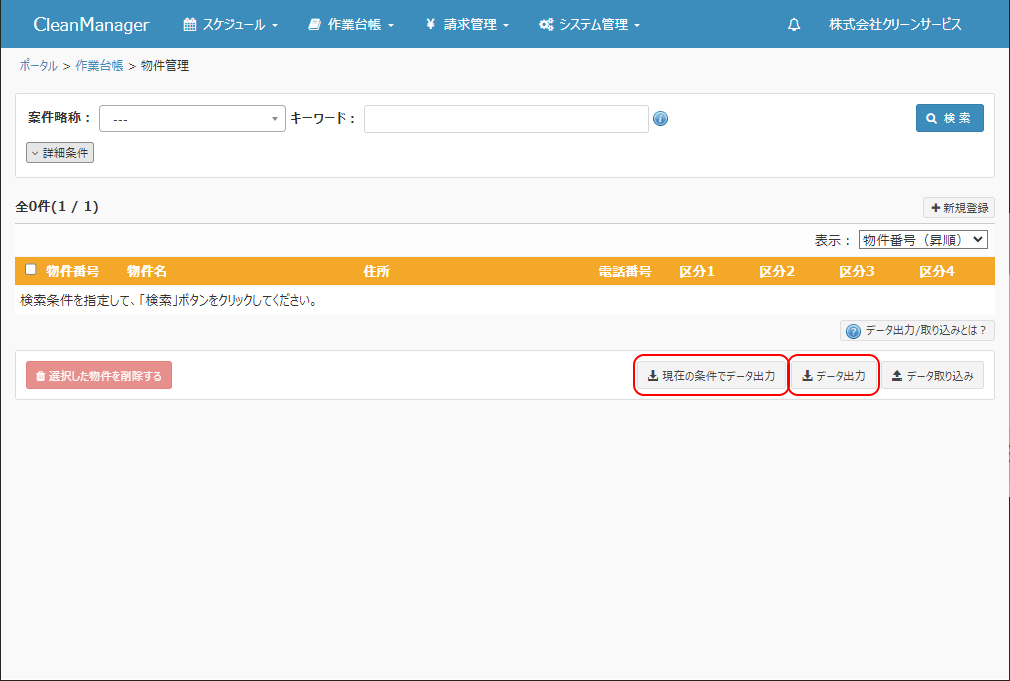Open the 作業台帳 menu
Viewport: 1010px width, 681px height.
click(x=351, y=25)
